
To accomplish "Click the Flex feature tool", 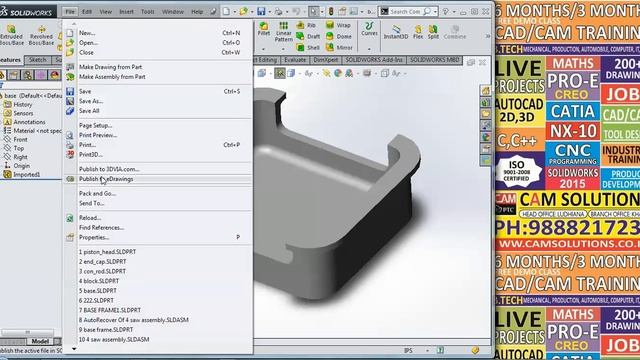I will [418, 32].
